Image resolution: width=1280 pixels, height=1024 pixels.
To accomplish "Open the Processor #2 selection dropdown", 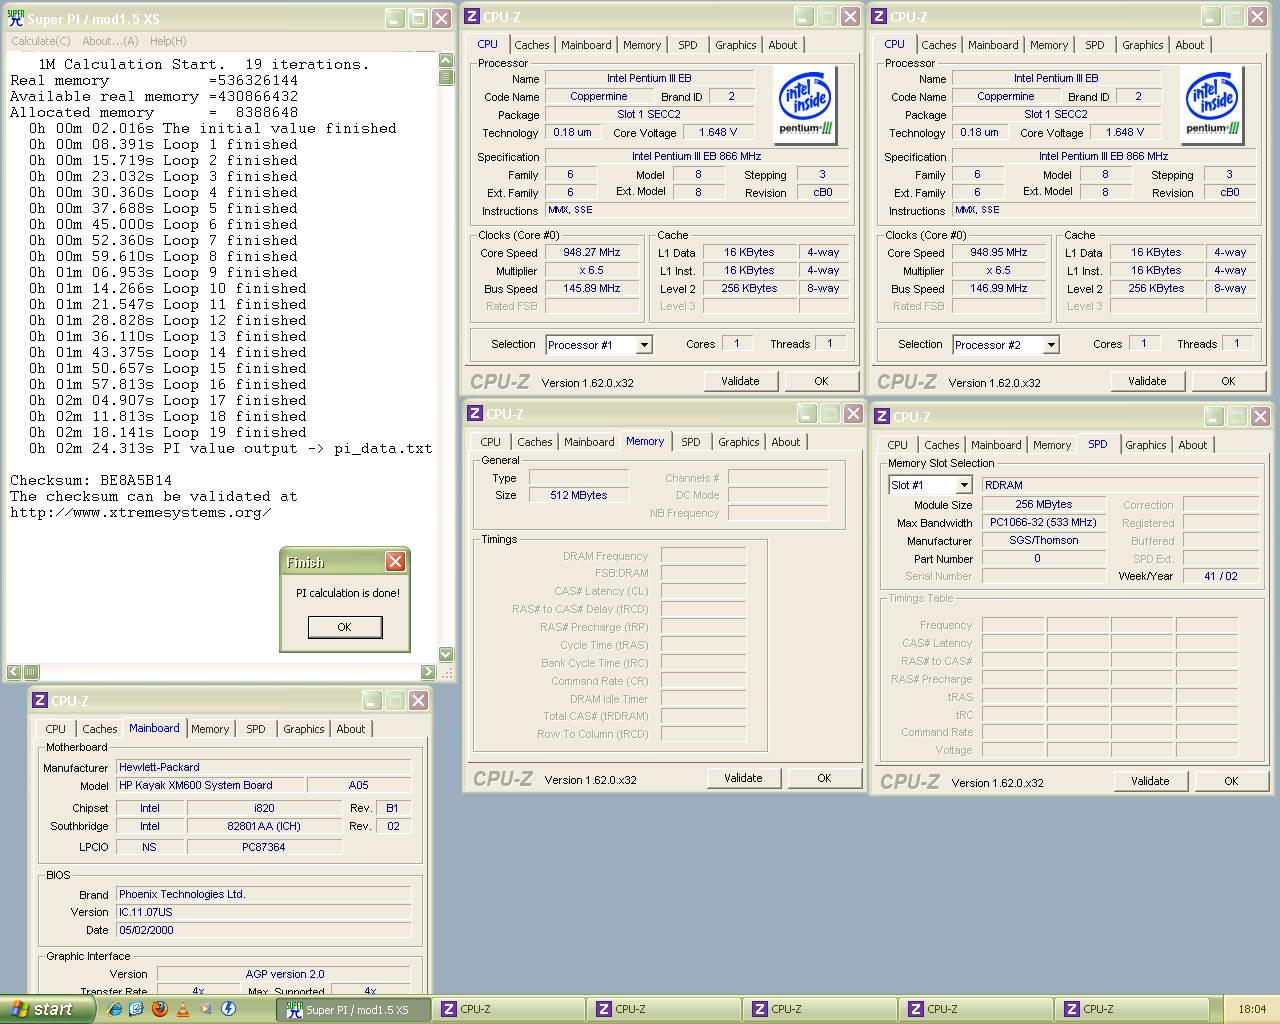I will click(1051, 345).
